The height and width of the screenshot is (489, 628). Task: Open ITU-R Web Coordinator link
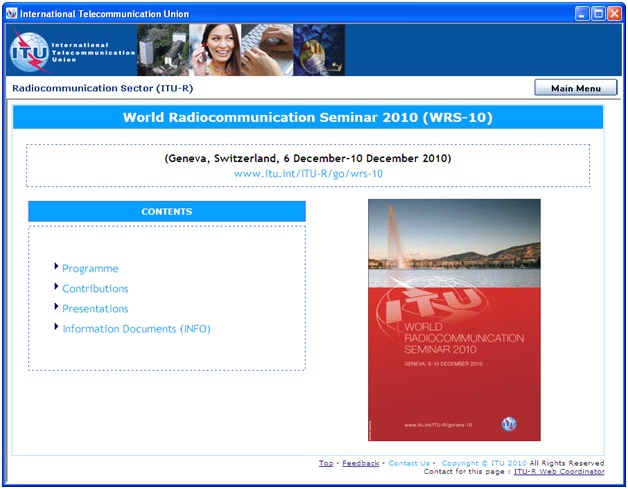[x=559, y=471]
